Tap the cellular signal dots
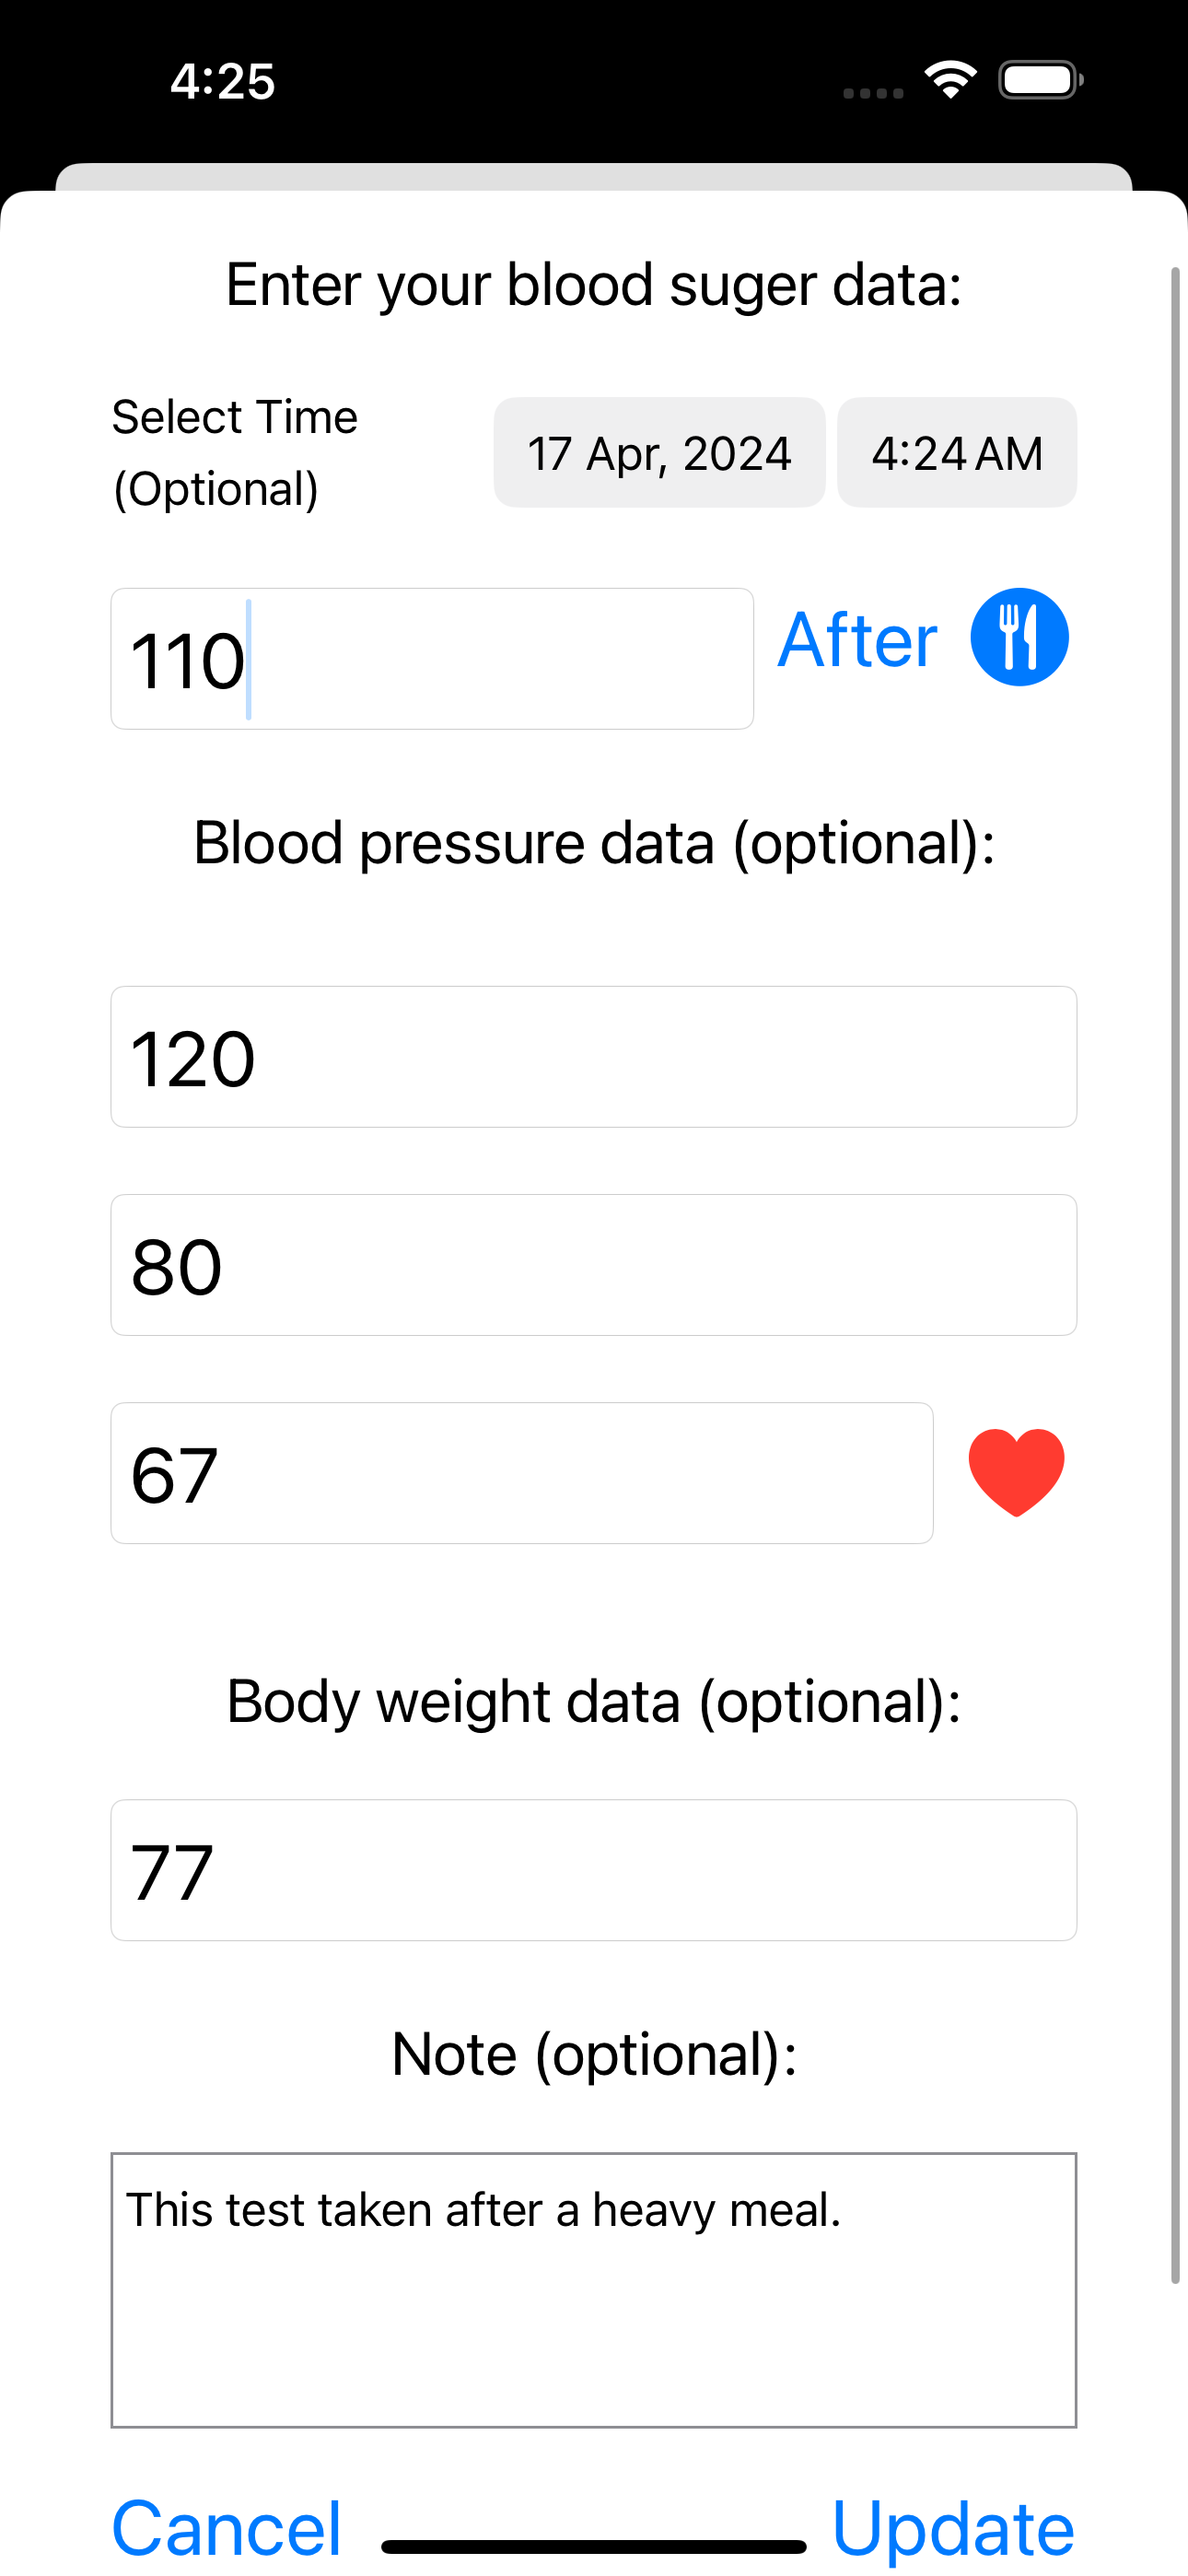 873,93
